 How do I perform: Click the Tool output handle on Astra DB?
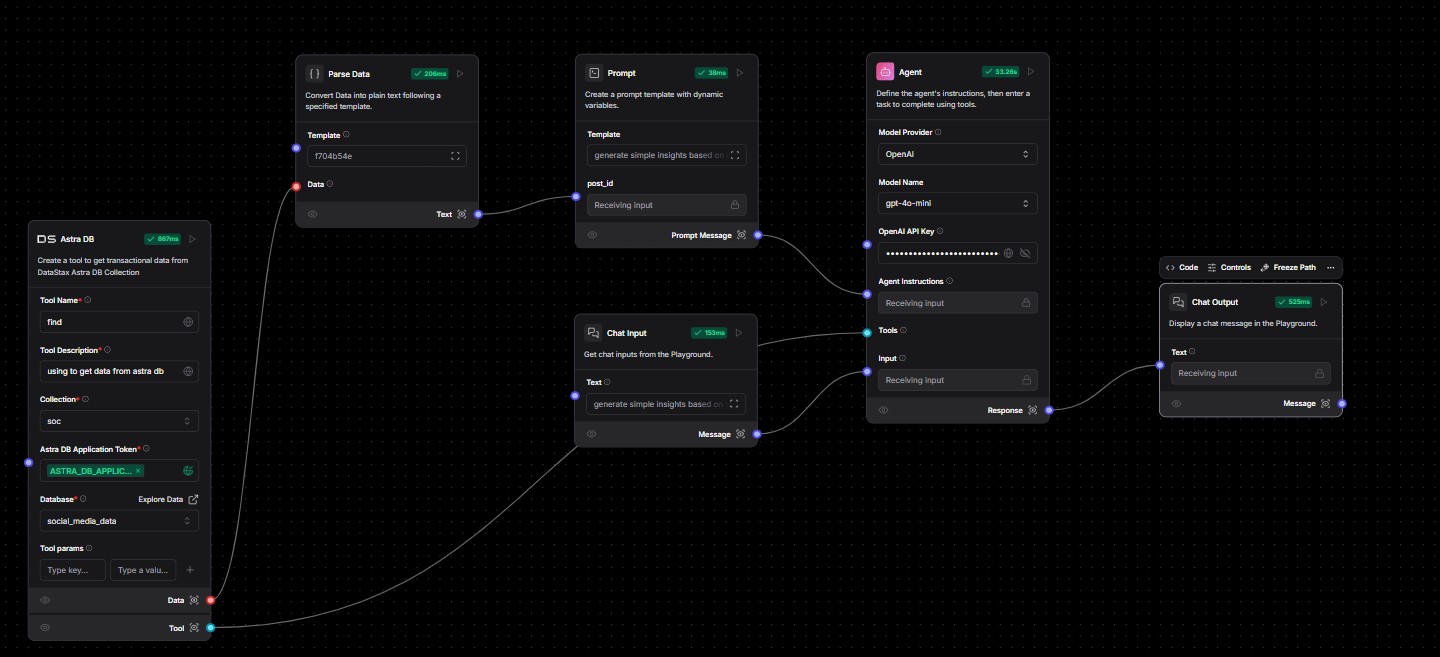210,628
